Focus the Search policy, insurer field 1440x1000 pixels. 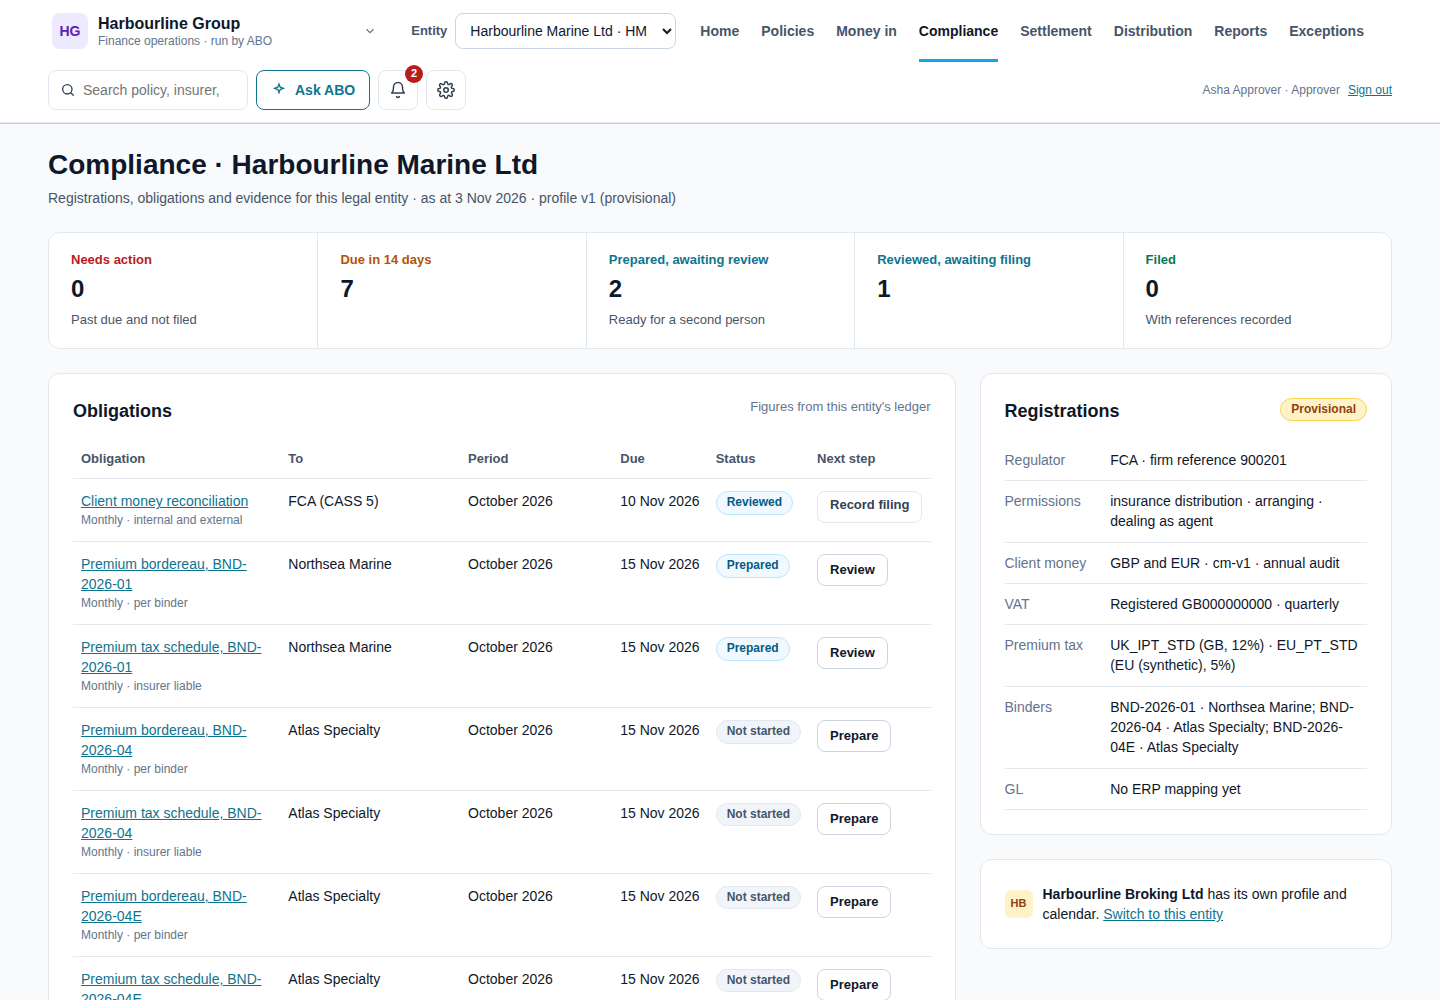tap(148, 90)
